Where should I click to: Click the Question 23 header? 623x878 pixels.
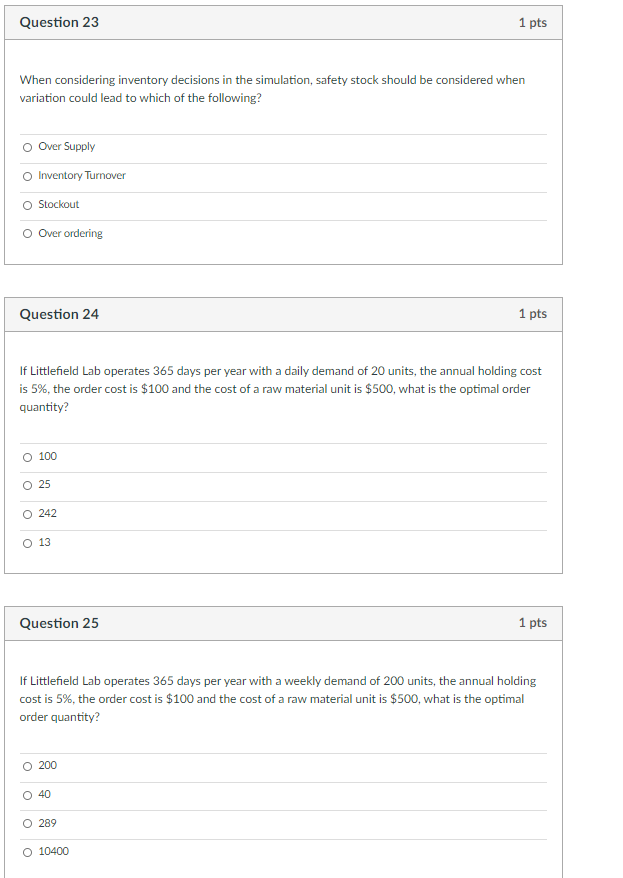[58, 21]
